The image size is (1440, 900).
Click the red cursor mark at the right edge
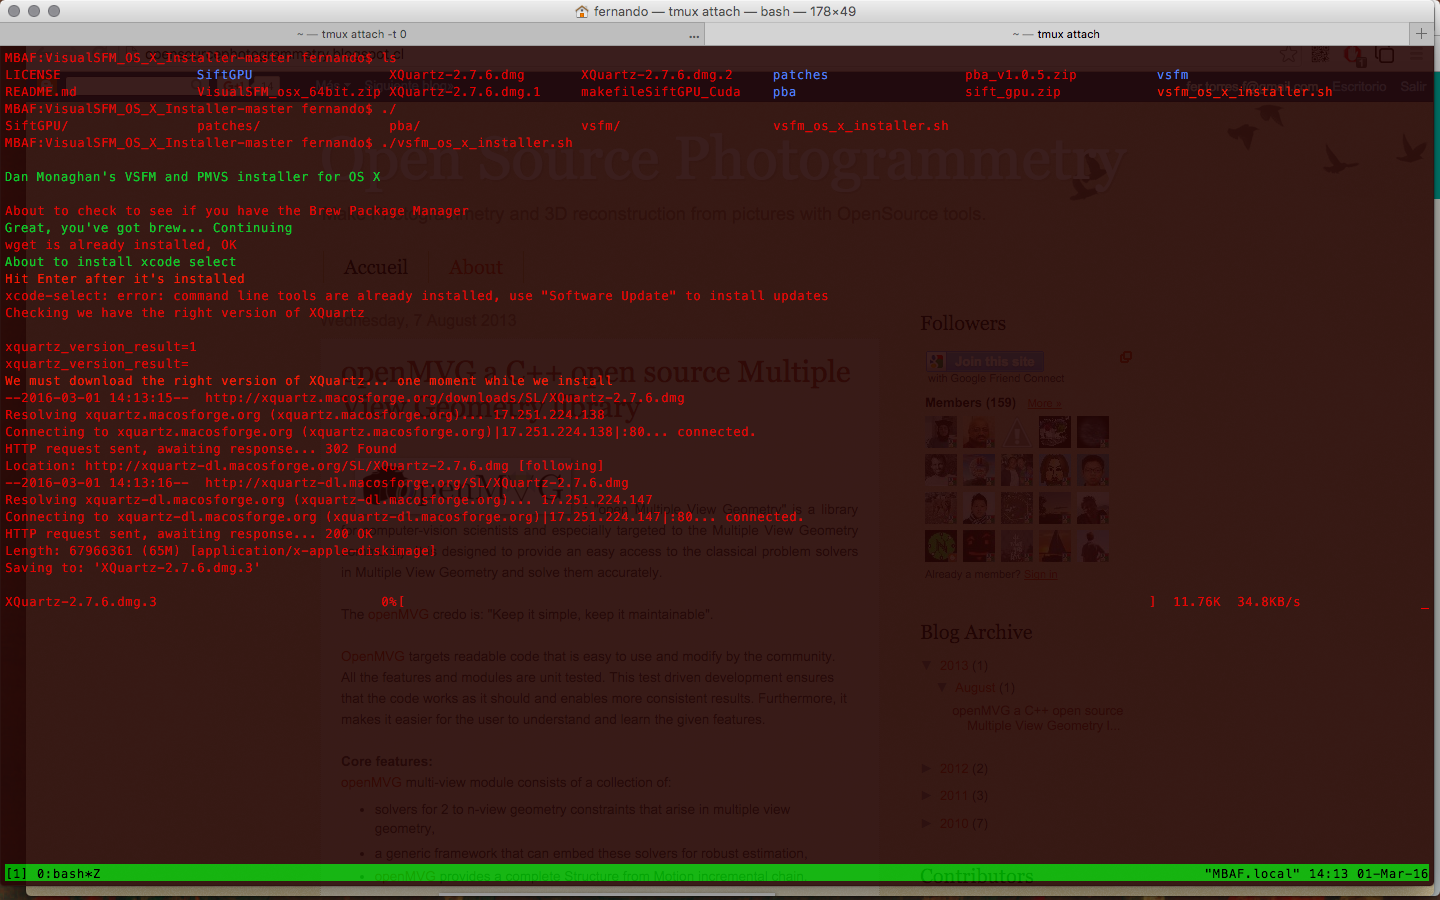coord(1425,606)
